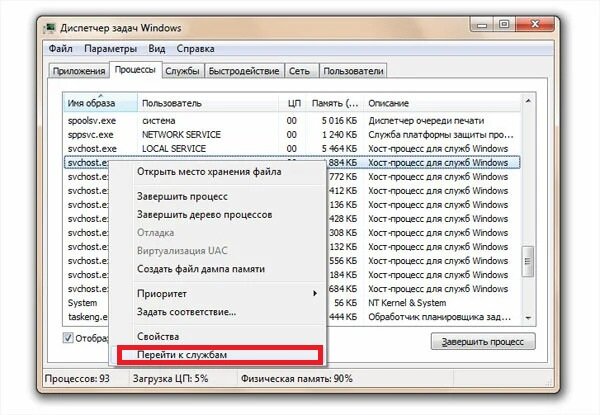This screenshot has height=415, width=600.
Task: Click the Завершить процесс button
Action: point(483,342)
